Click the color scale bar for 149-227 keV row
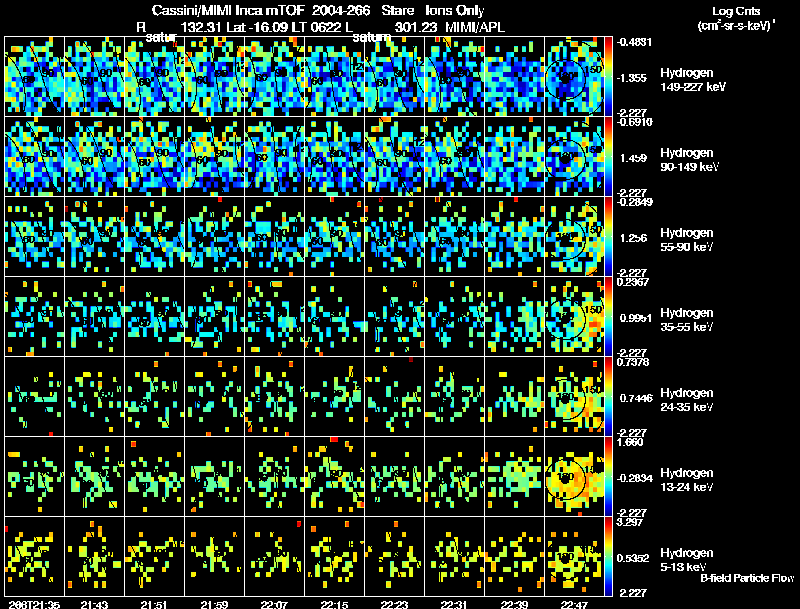This screenshot has height=609, width=800. click(608, 76)
